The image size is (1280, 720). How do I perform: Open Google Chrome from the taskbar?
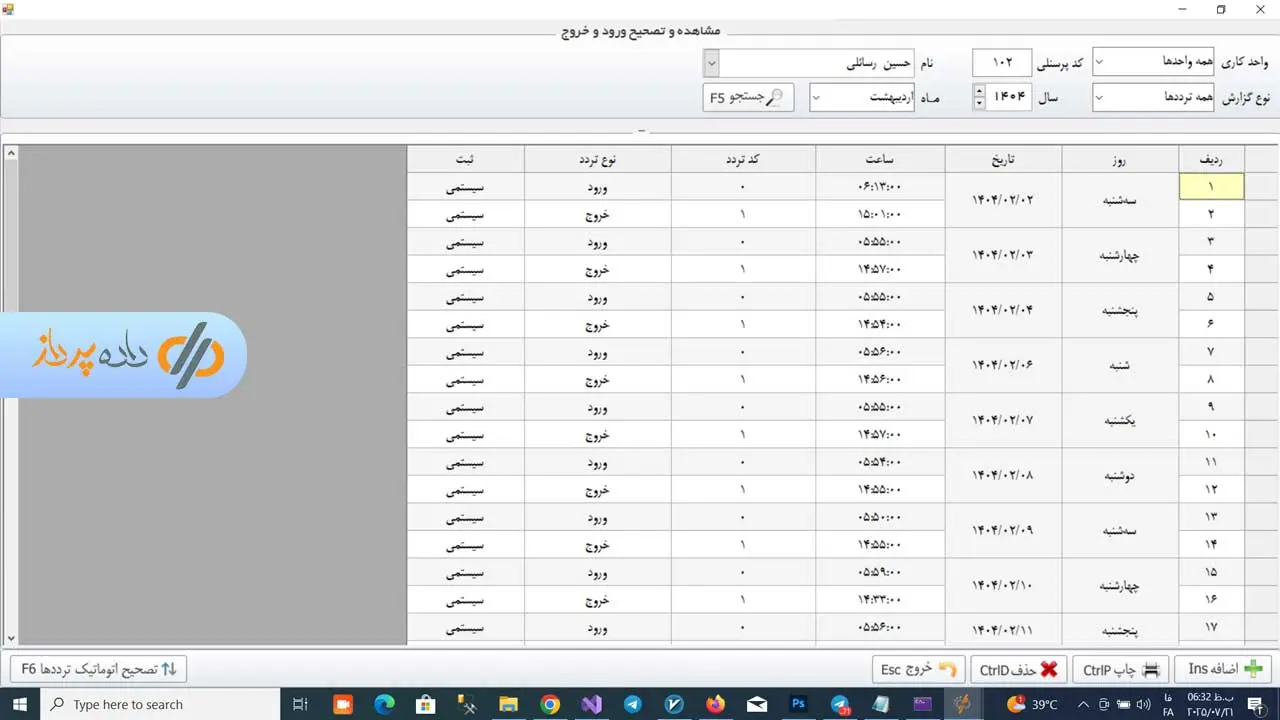pos(550,704)
